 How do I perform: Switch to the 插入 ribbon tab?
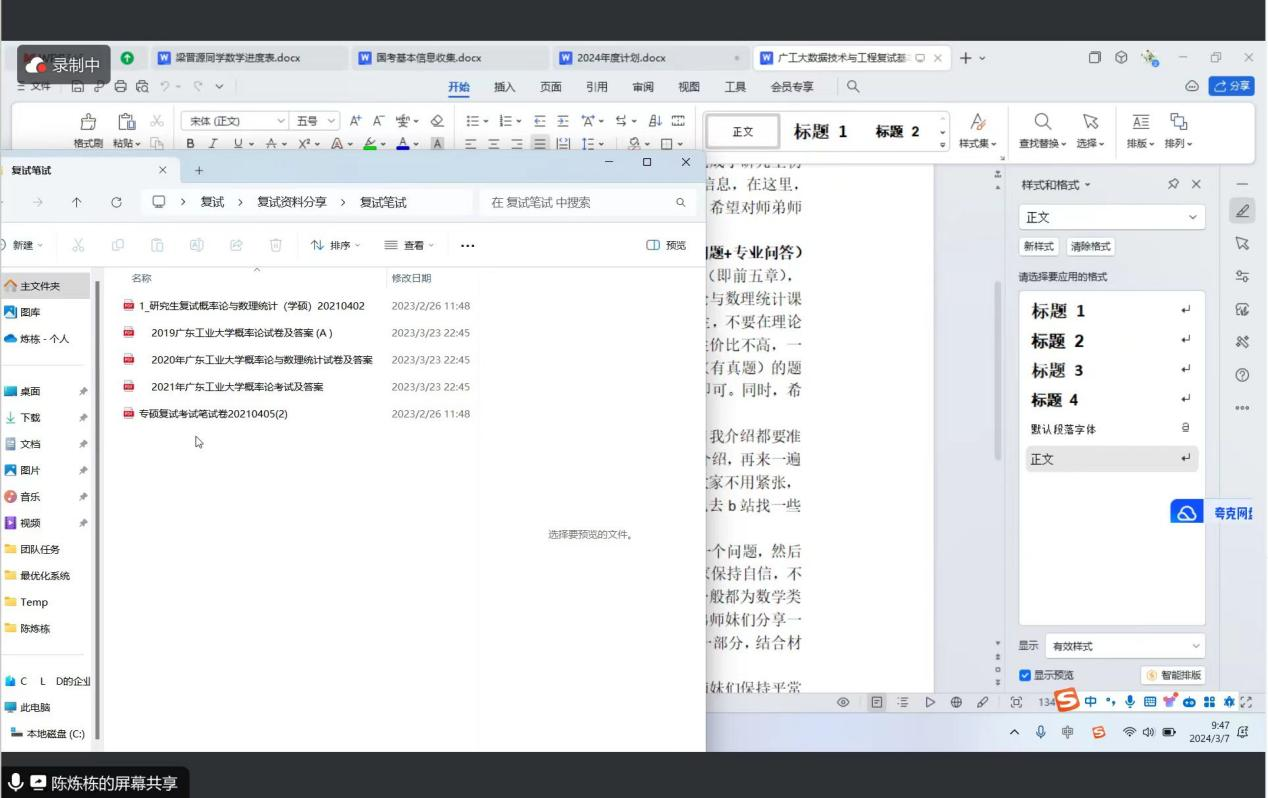click(505, 87)
